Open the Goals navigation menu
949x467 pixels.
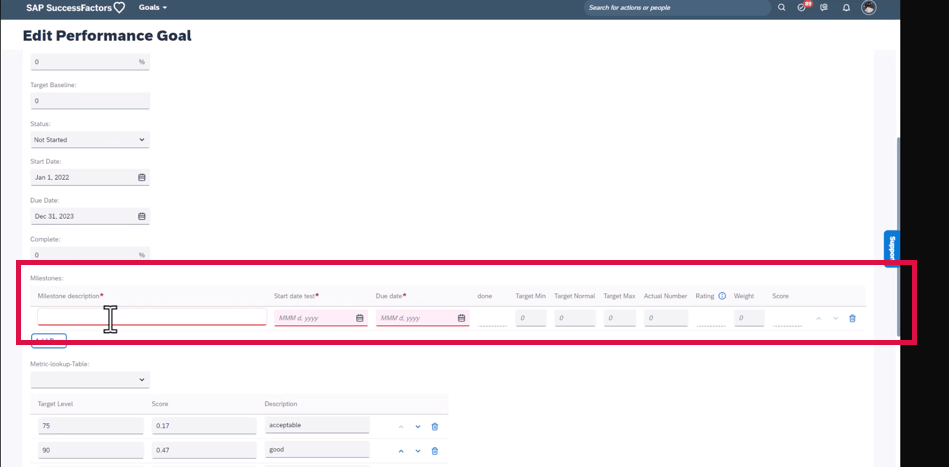click(x=152, y=7)
